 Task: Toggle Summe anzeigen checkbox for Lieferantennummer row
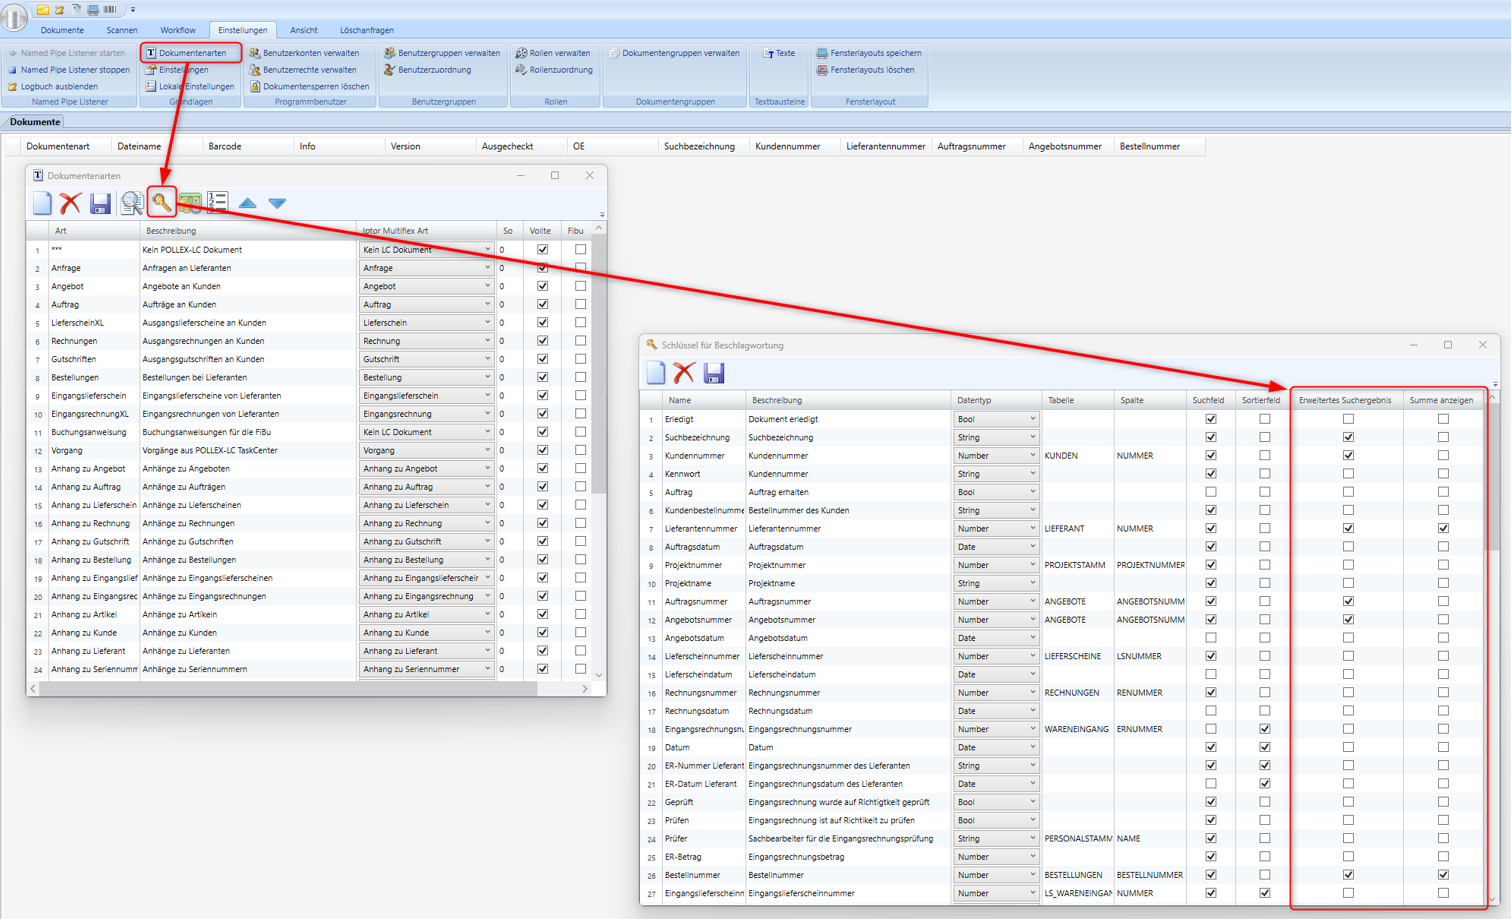pos(1443,528)
